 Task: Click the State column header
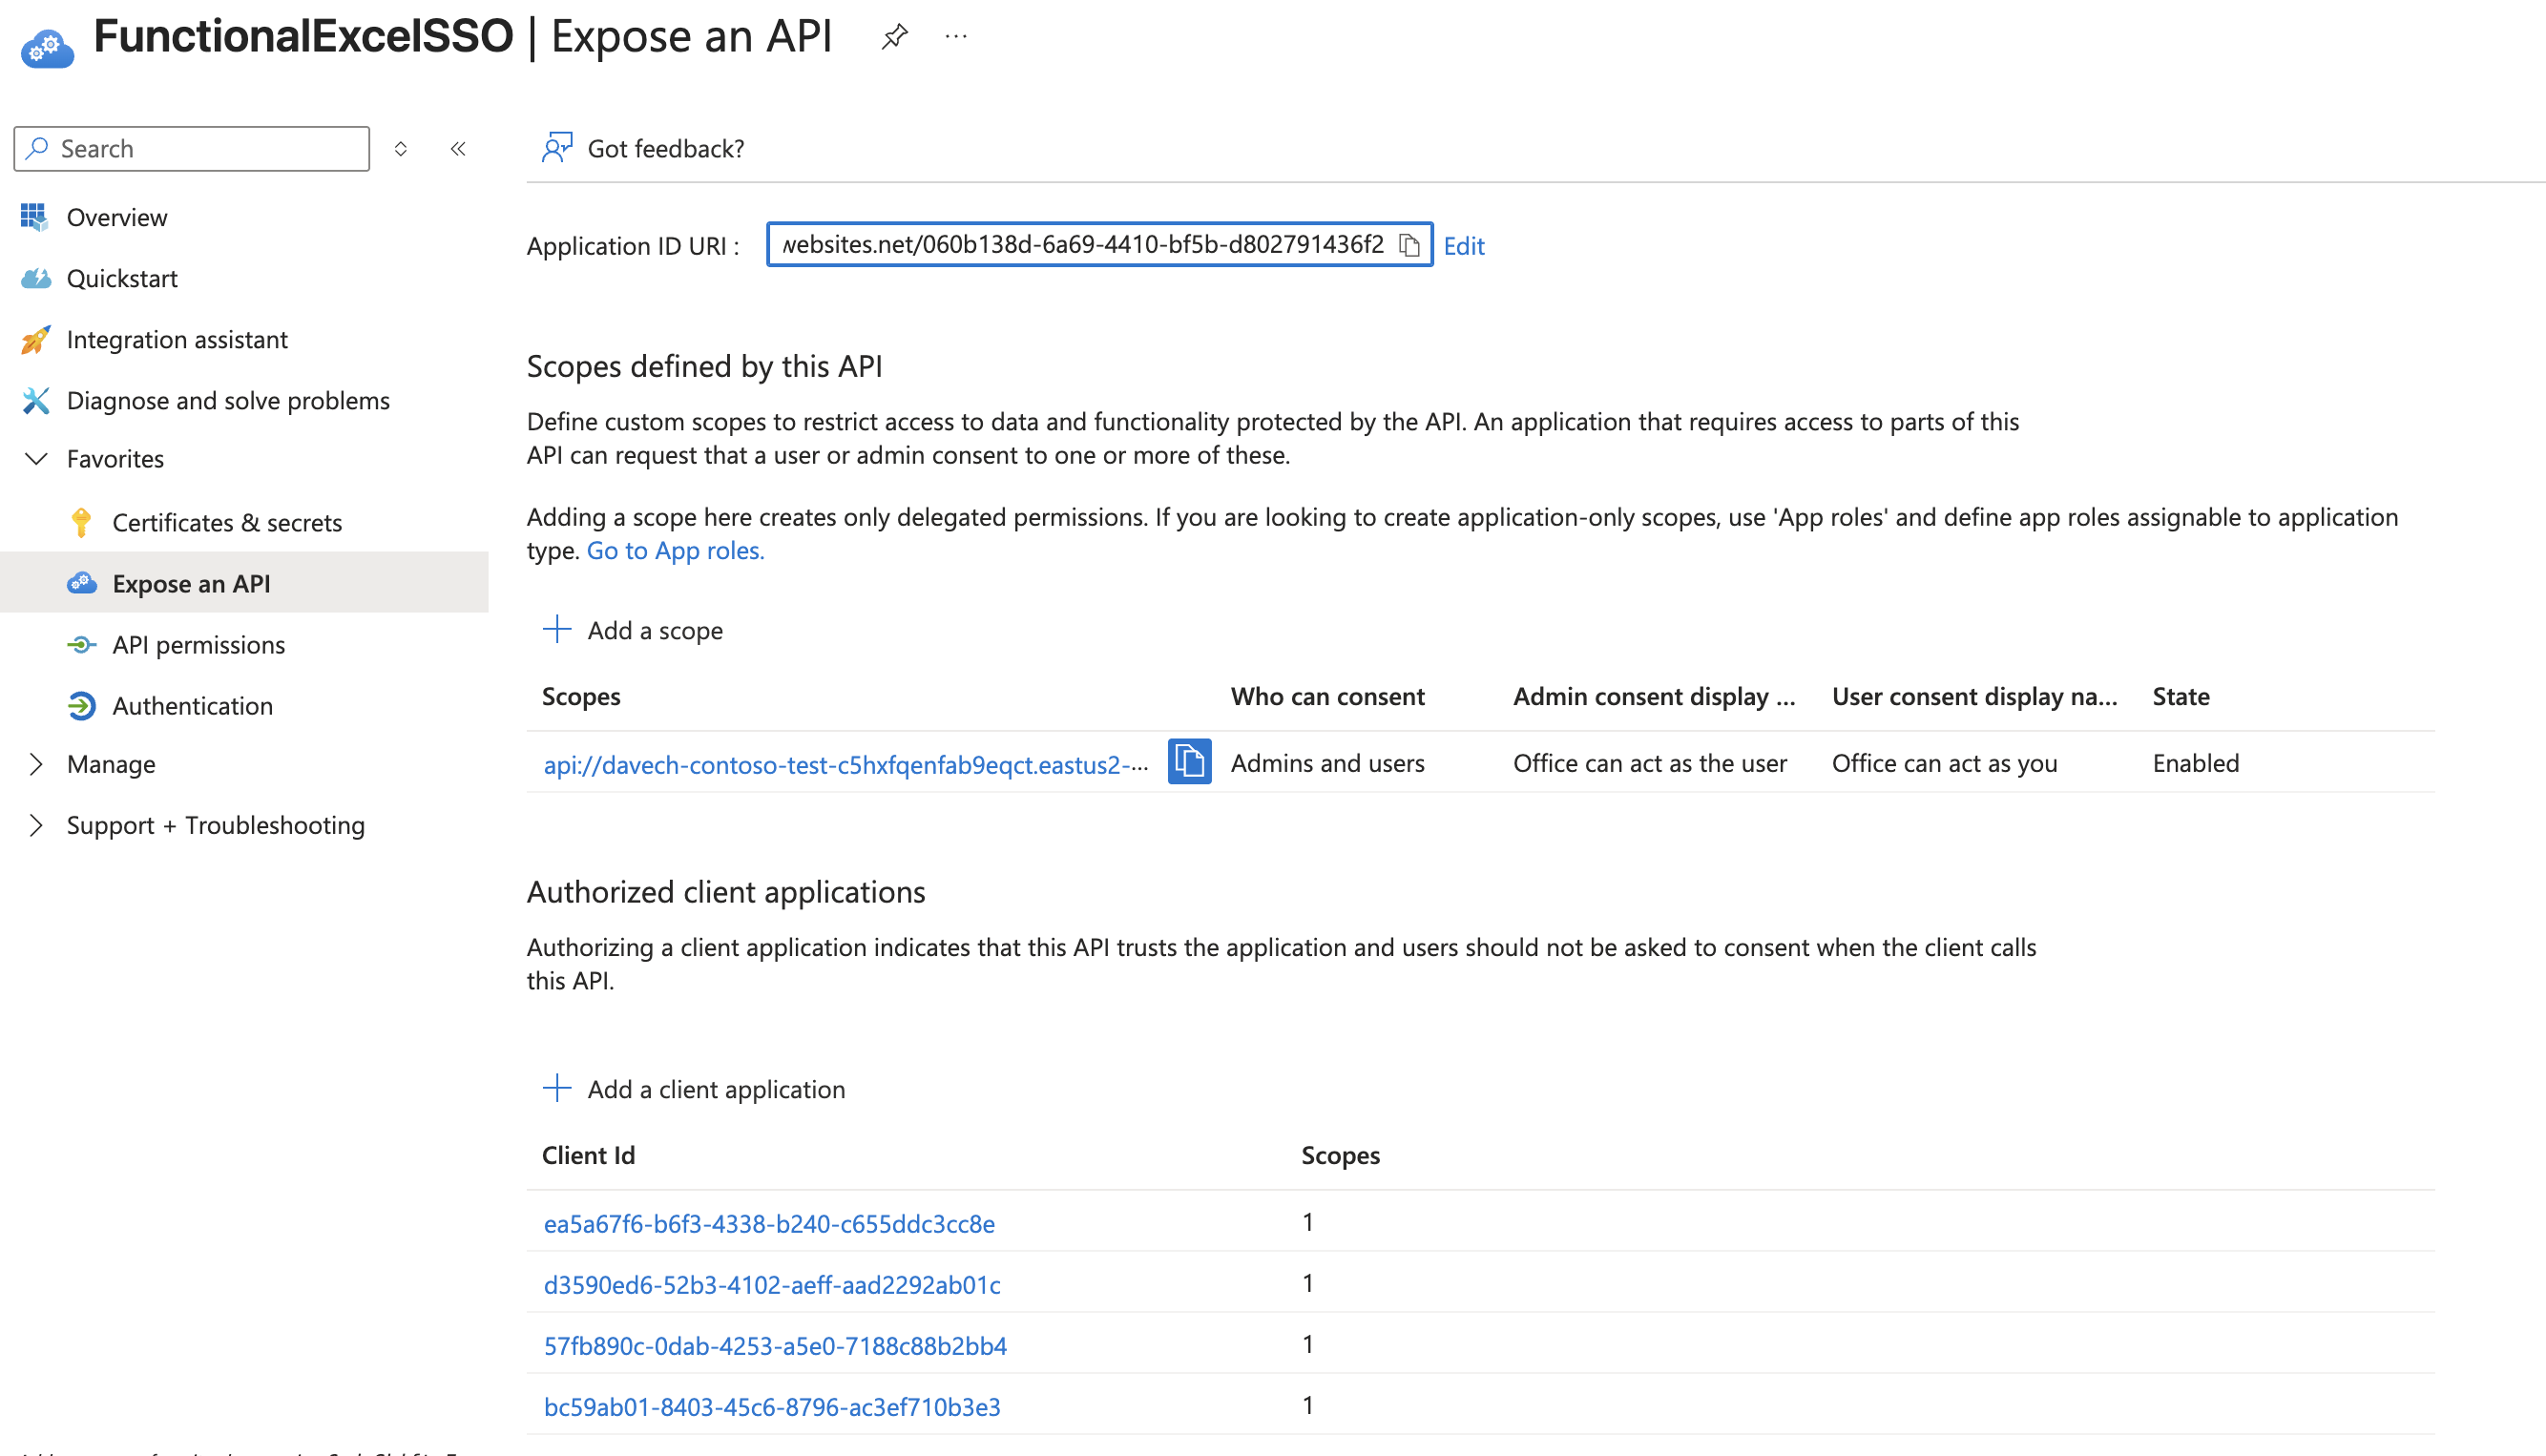pyautogui.click(x=2181, y=696)
